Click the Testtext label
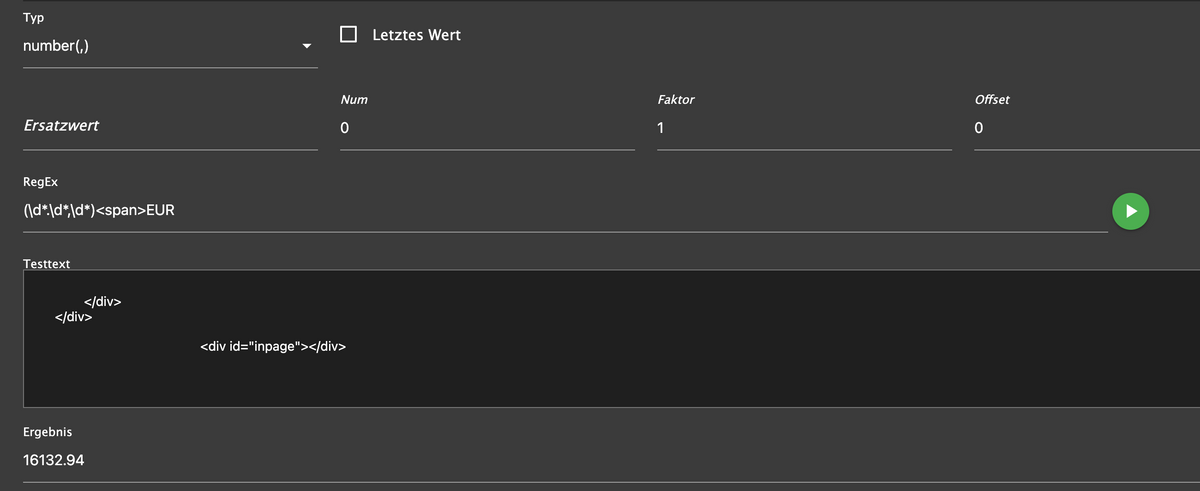 click(x=46, y=263)
